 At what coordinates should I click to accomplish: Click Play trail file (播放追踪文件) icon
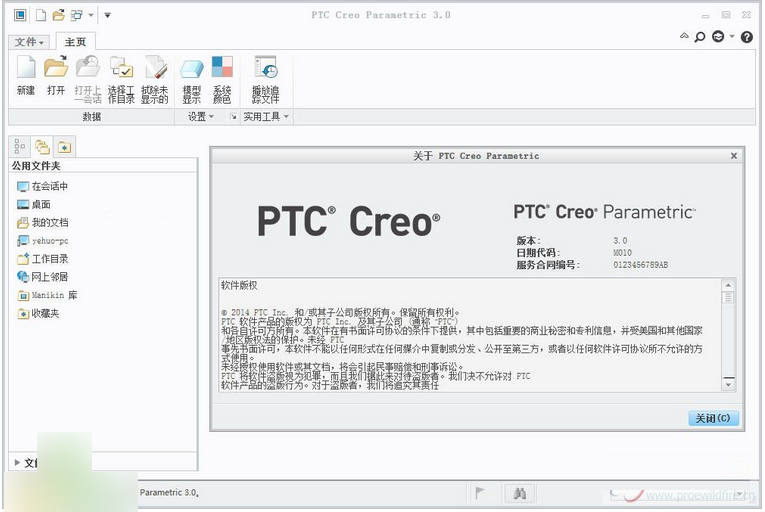[x=266, y=67]
